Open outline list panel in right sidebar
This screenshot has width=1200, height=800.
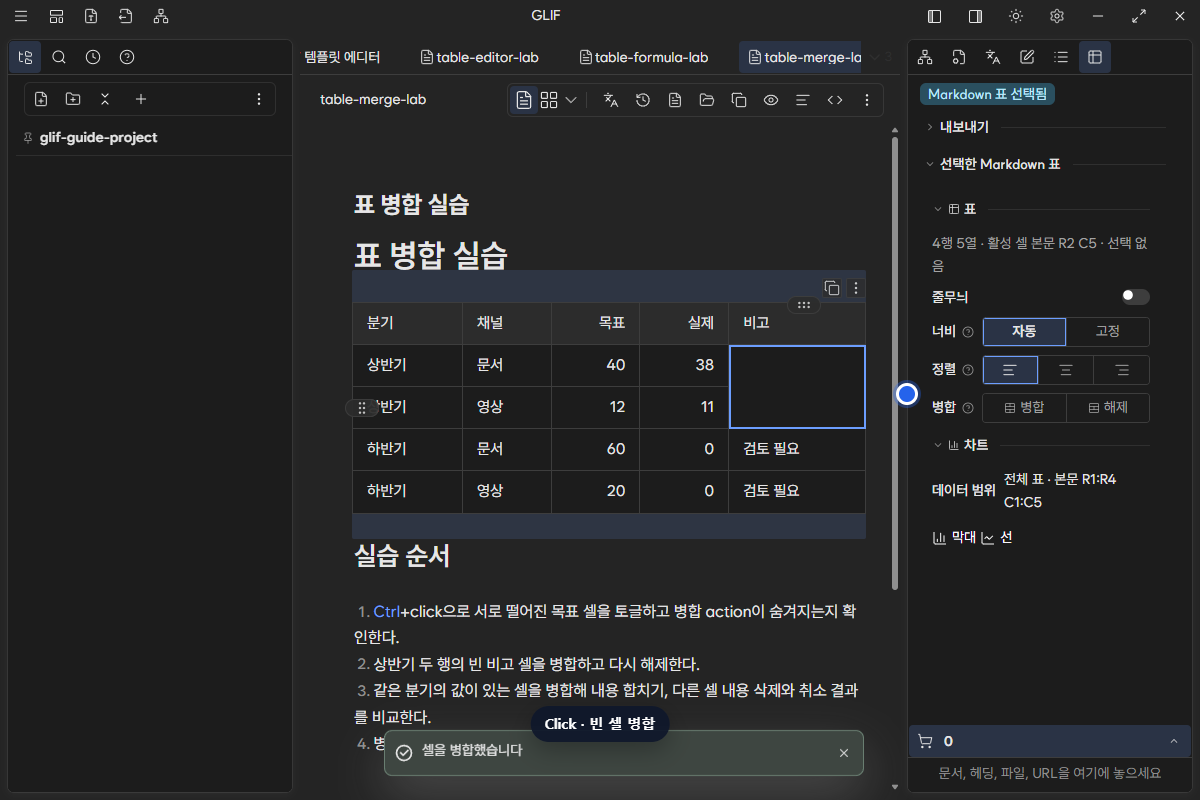click(x=1061, y=57)
